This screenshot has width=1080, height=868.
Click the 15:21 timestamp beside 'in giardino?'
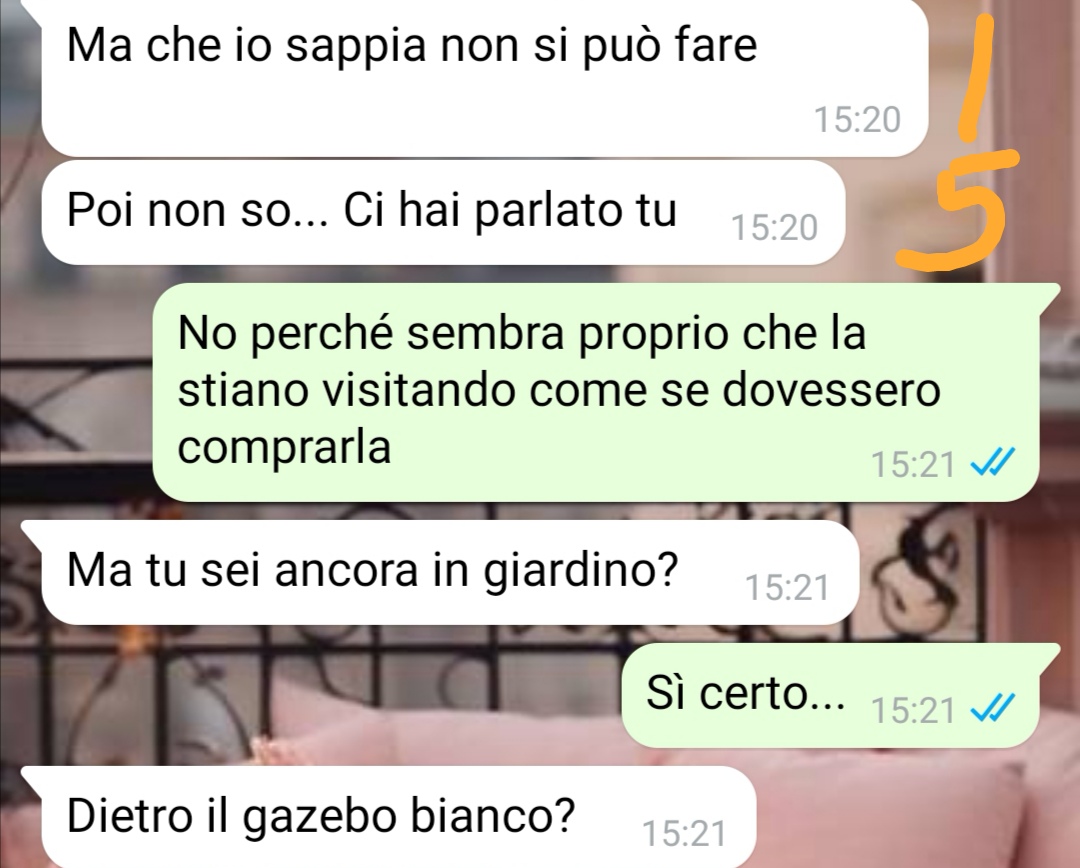(787, 588)
